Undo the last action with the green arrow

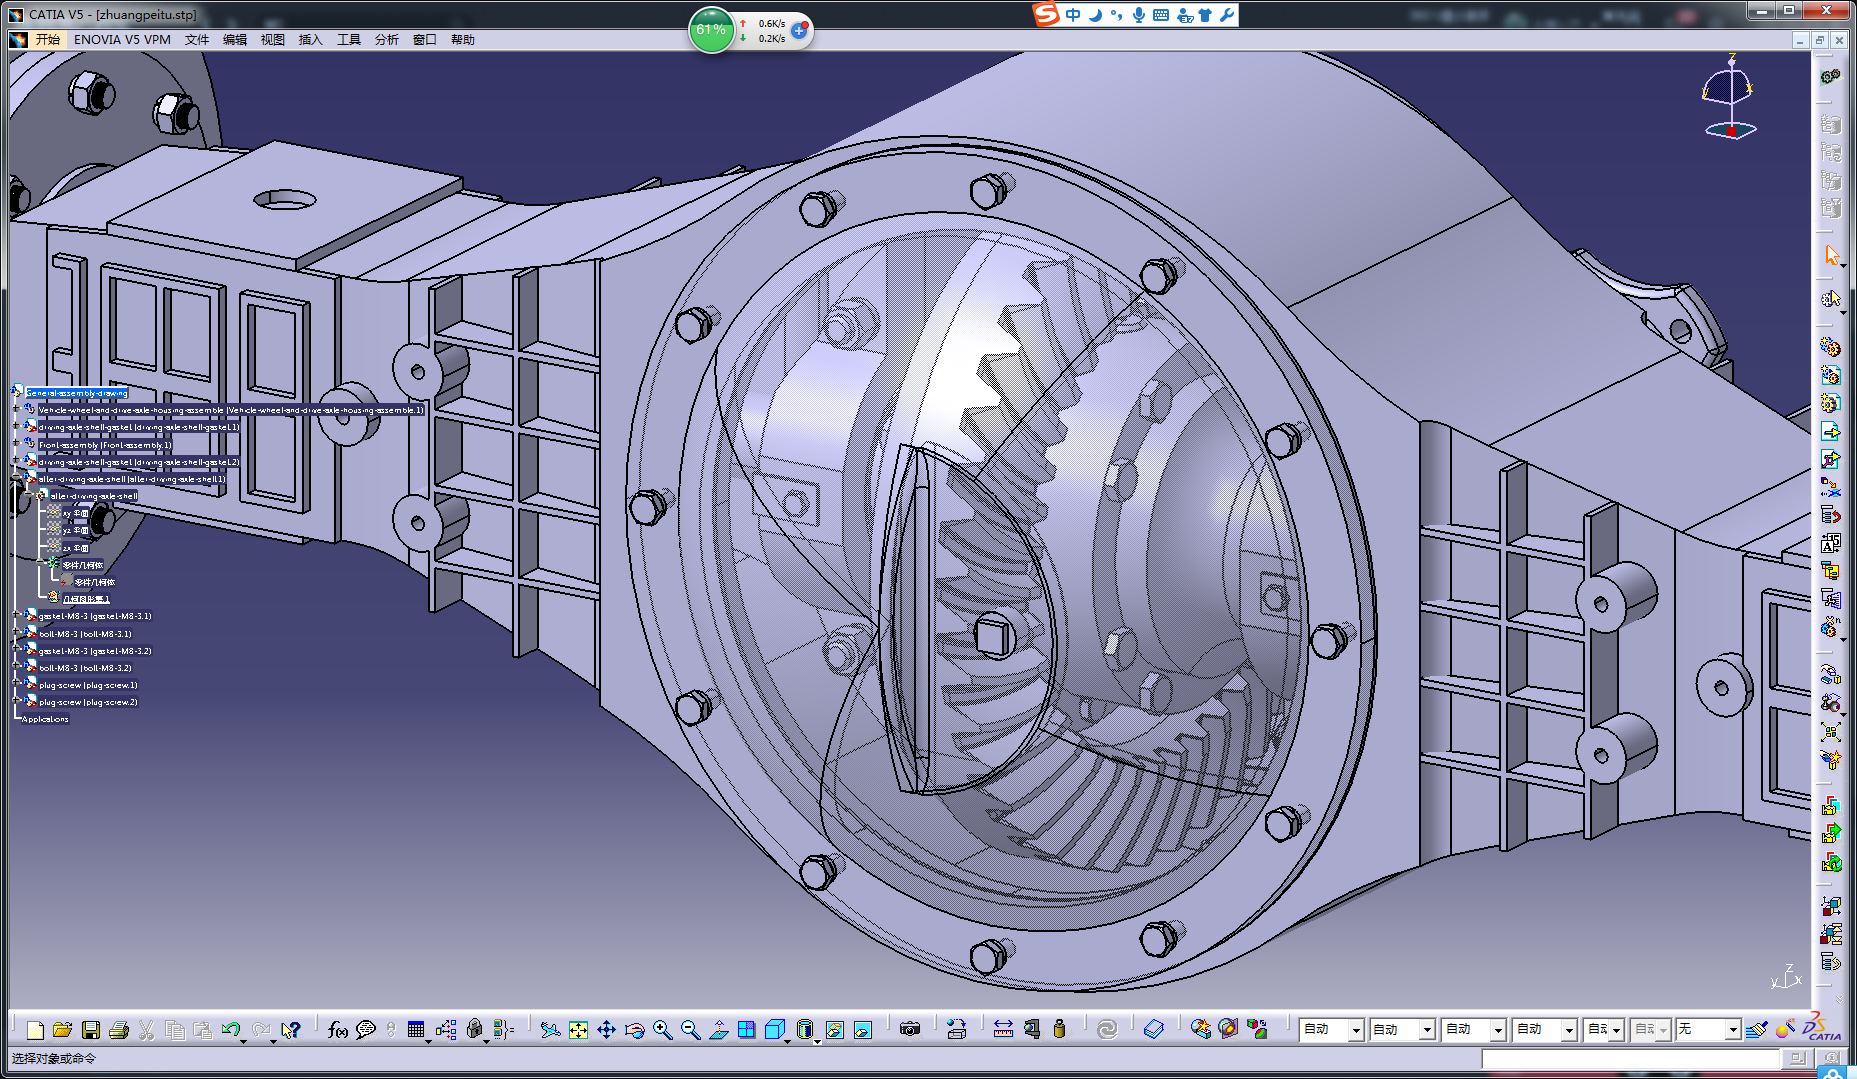[x=230, y=1030]
